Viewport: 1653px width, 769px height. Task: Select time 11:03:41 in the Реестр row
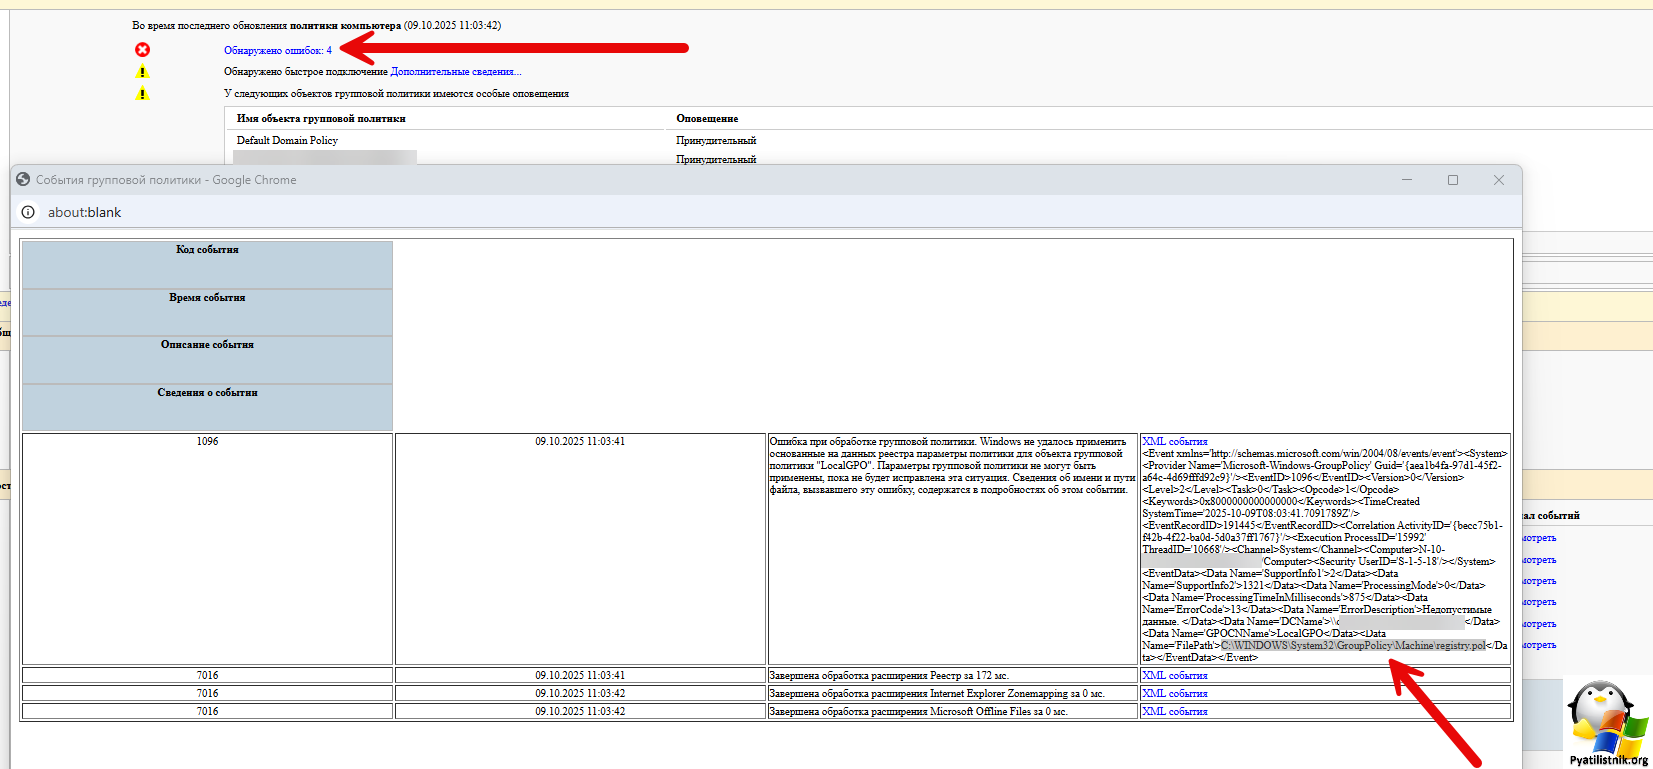[580, 676]
